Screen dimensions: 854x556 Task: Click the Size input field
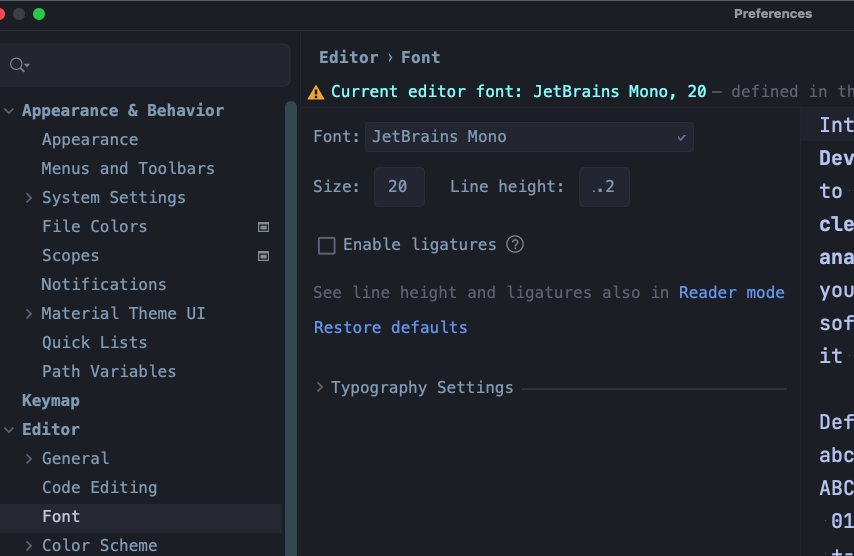[x=399, y=187]
